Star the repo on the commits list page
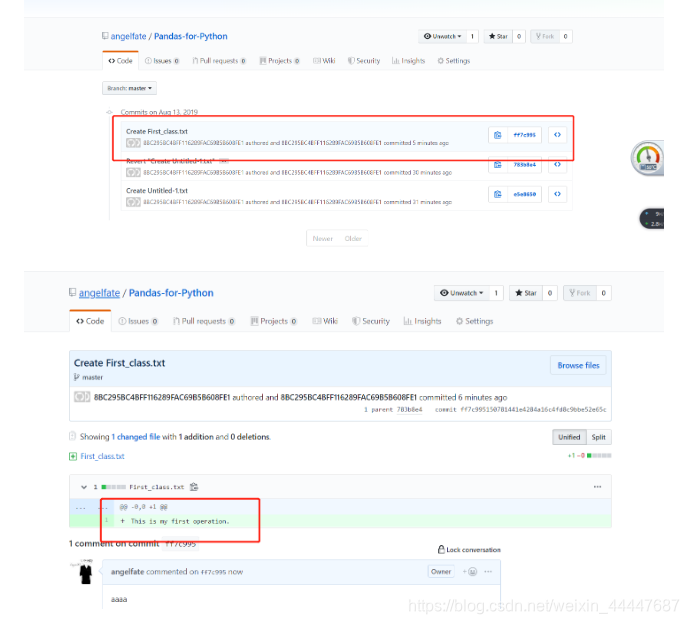This screenshot has height=624, width=689. coord(498,36)
